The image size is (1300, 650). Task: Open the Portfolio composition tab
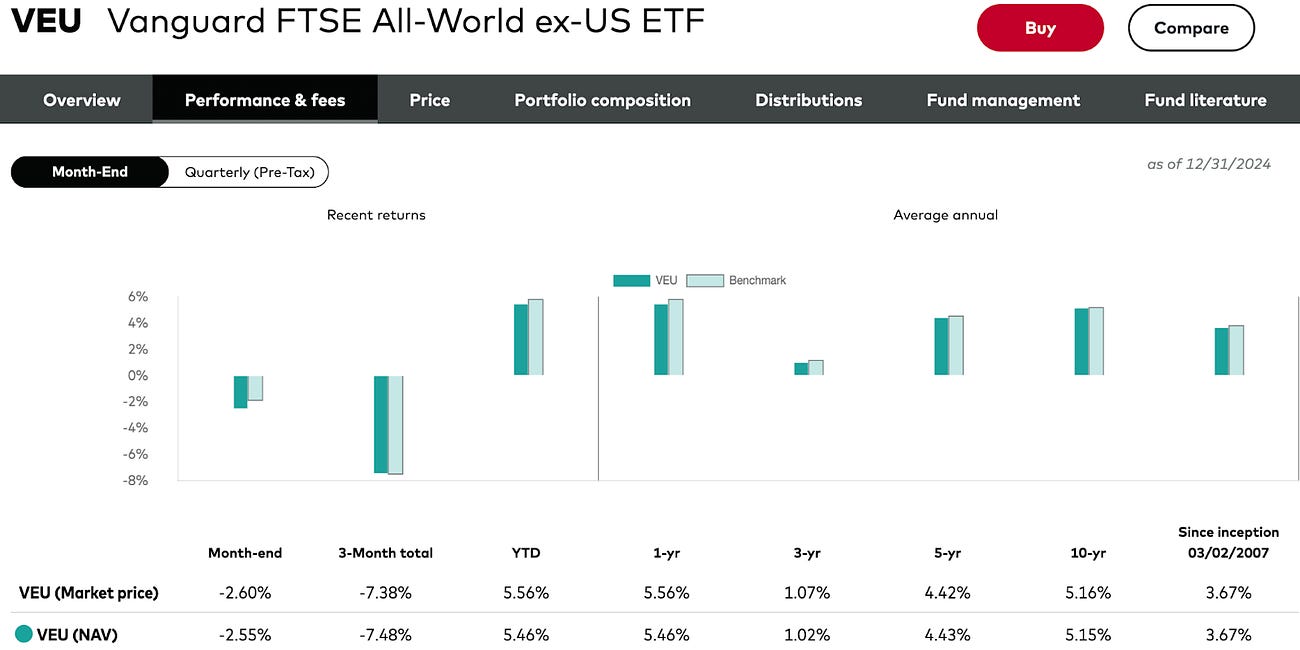(x=602, y=99)
